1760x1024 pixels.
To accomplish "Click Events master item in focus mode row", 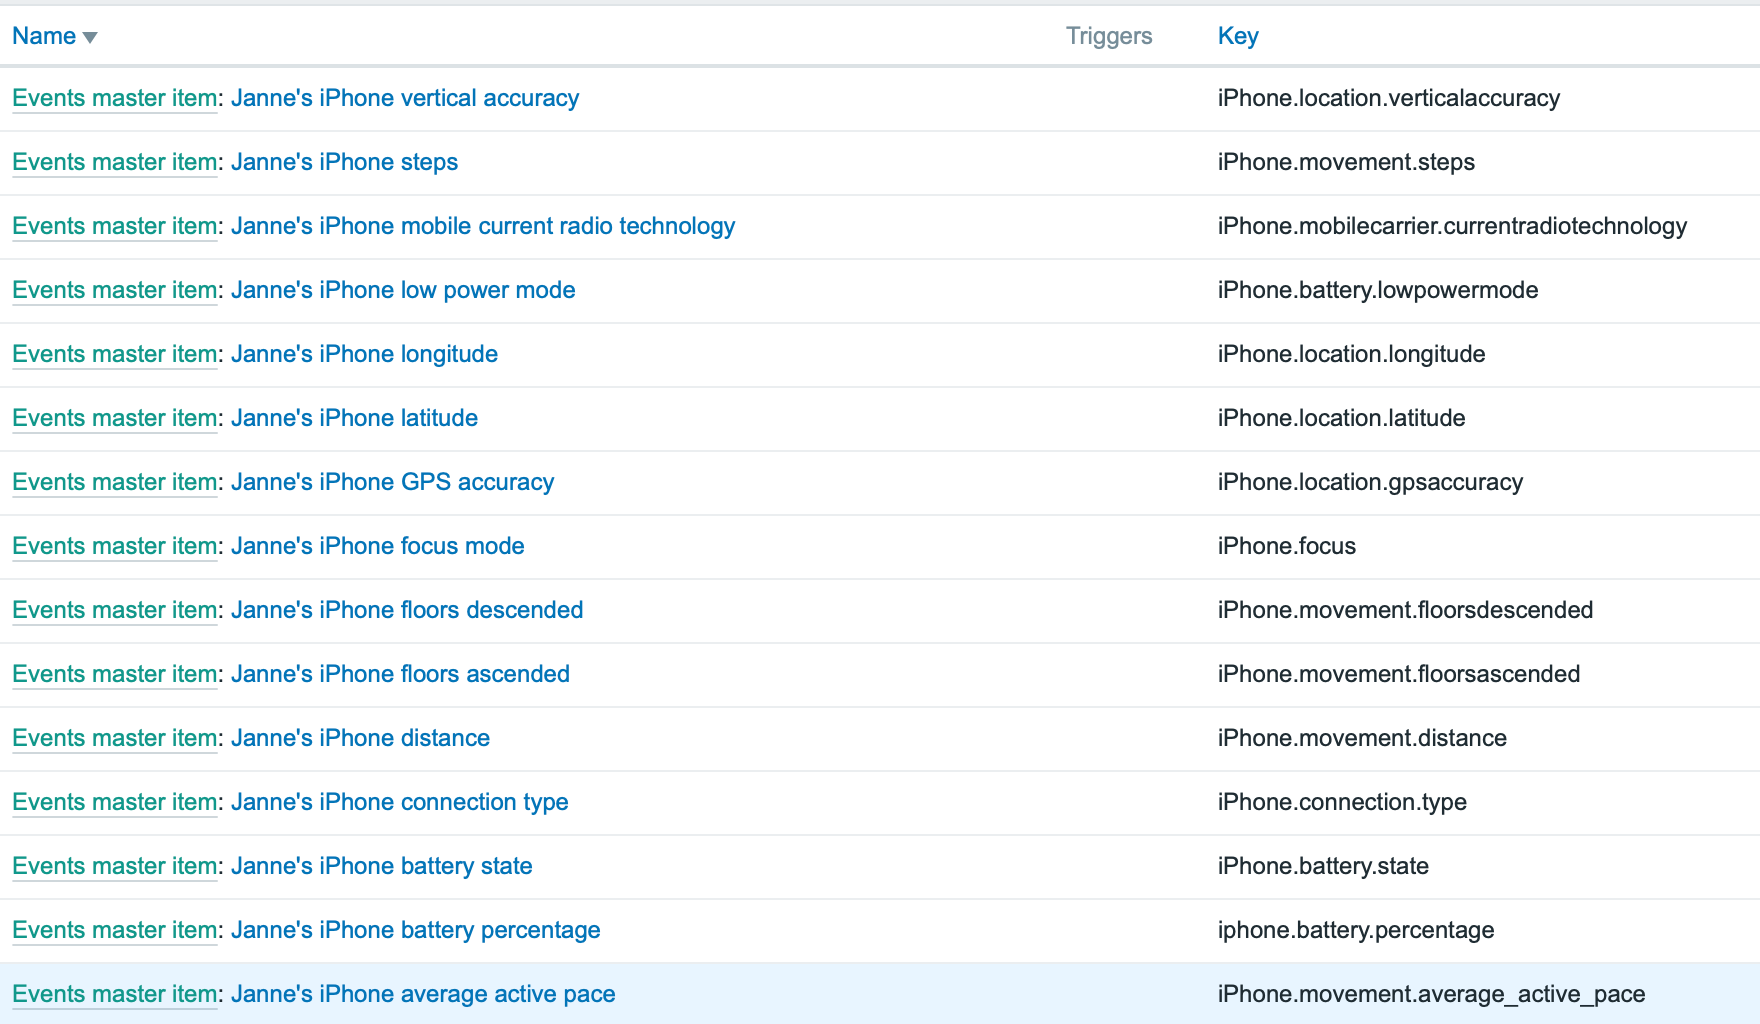I will pos(114,546).
